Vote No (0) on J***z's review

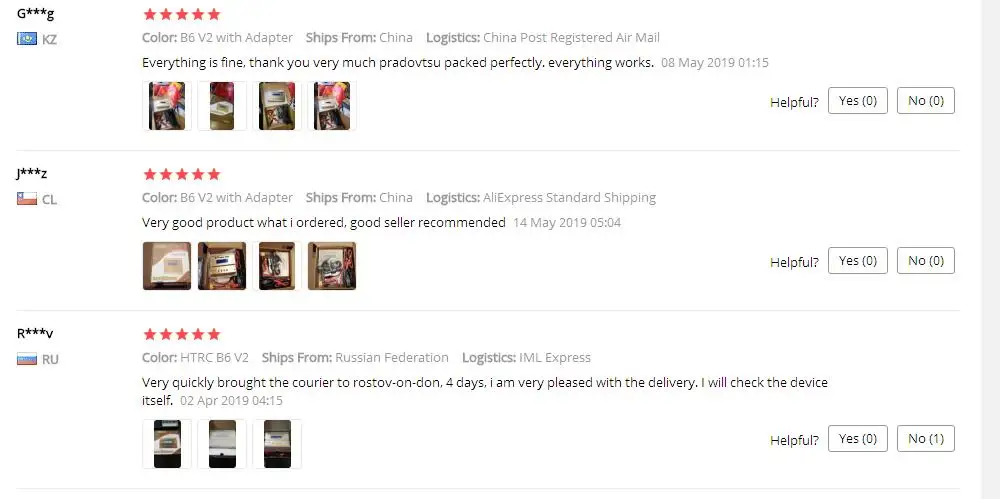pyautogui.click(x=926, y=261)
